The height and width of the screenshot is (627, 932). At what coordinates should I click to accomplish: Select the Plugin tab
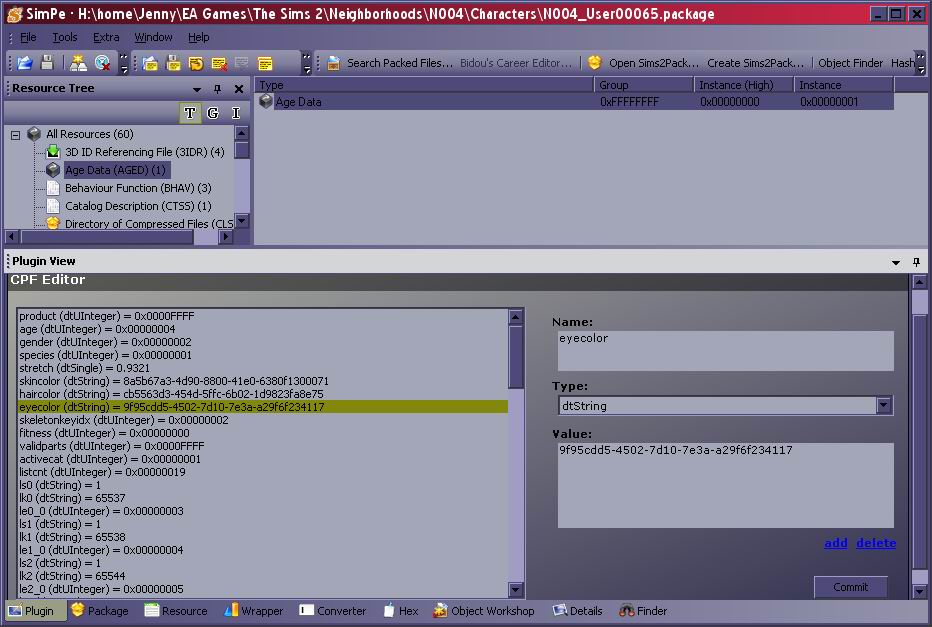36,610
